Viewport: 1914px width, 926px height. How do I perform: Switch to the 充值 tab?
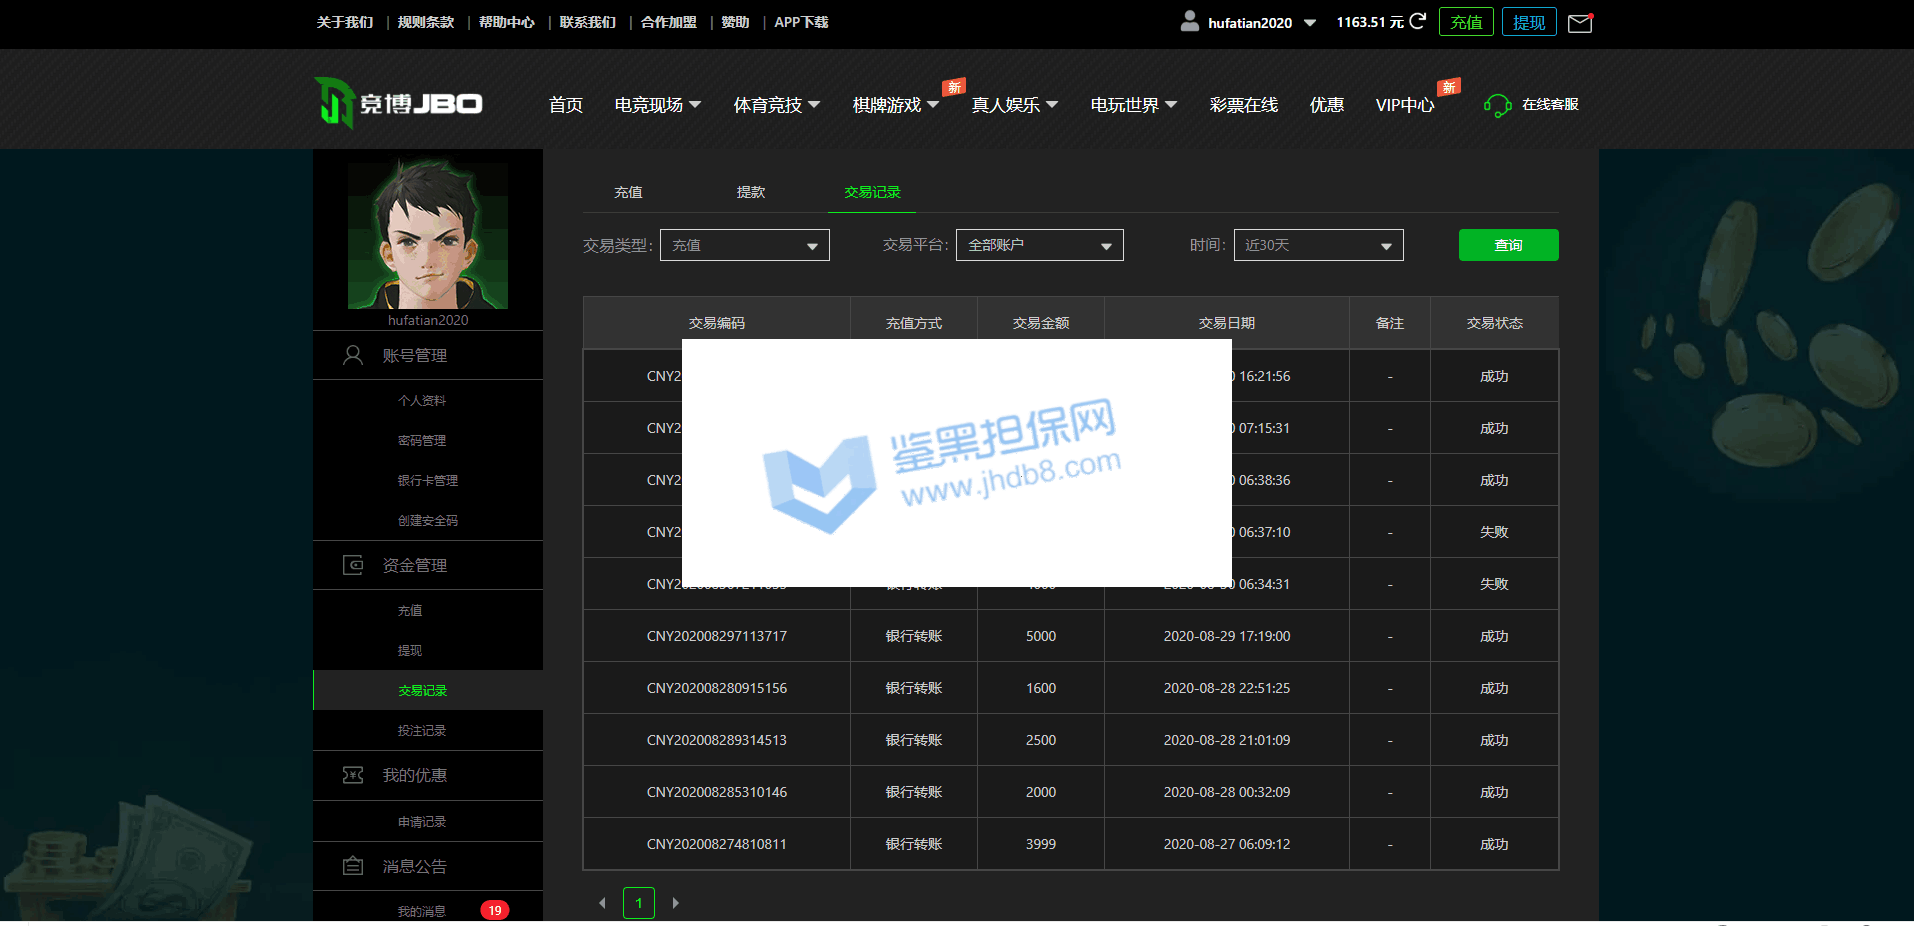628,192
